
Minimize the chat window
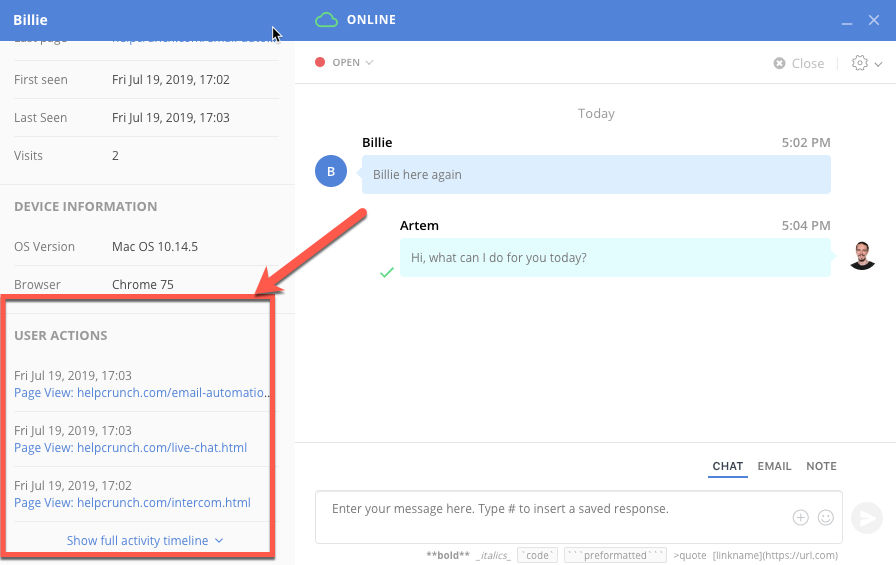(x=847, y=22)
